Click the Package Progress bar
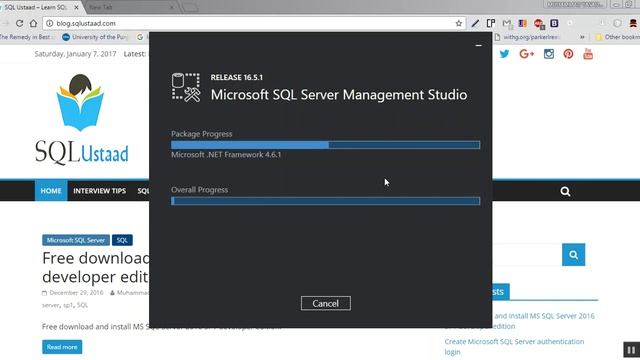 tap(325, 145)
